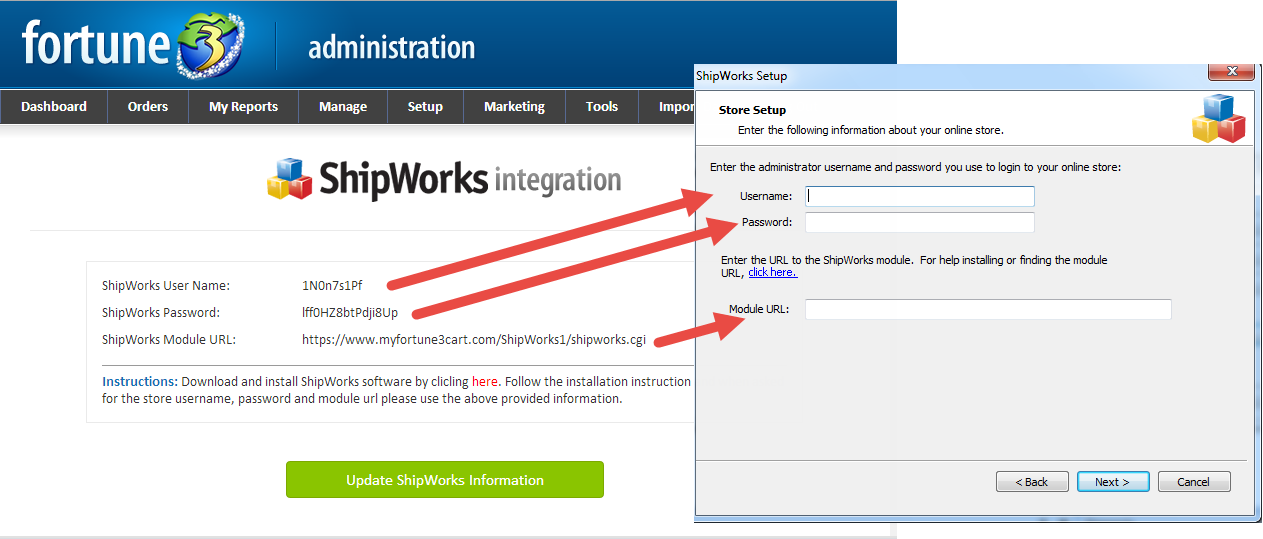
Task: Click the 'ShipWorks Module URL:' label
Action: click(x=169, y=340)
